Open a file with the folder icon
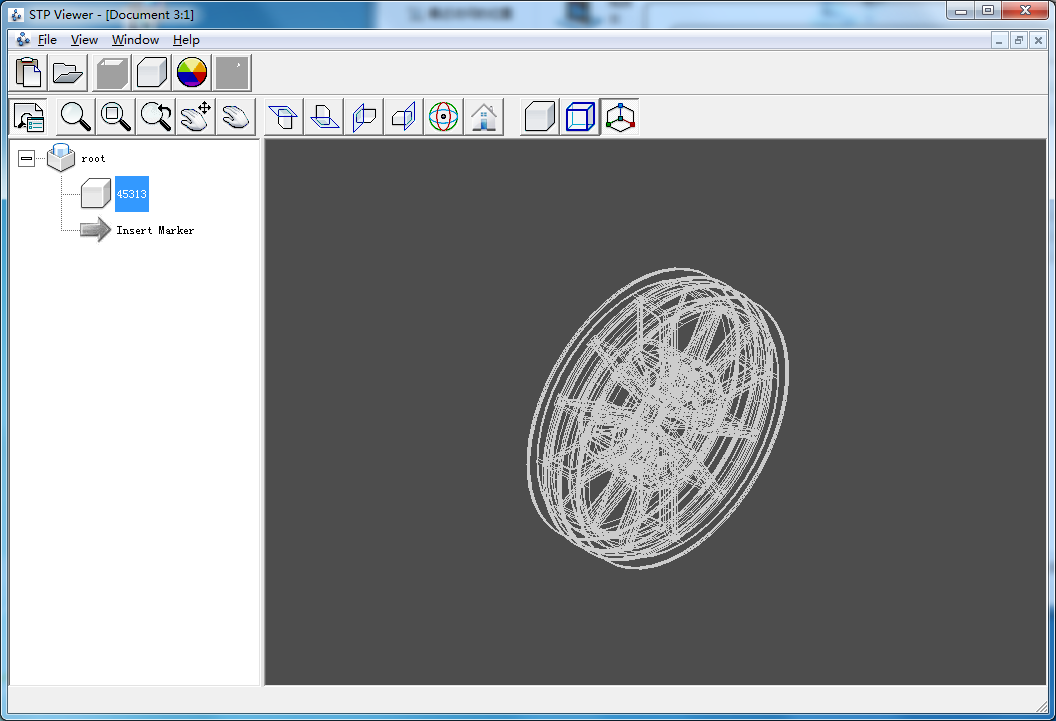The image size is (1056, 721). [67, 73]
